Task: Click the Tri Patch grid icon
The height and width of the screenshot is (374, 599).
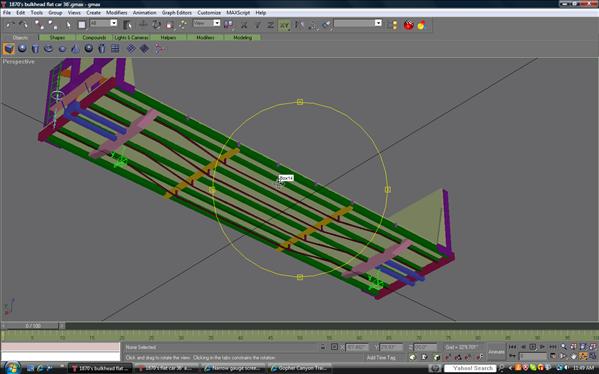Action: (x=144, y=49)
